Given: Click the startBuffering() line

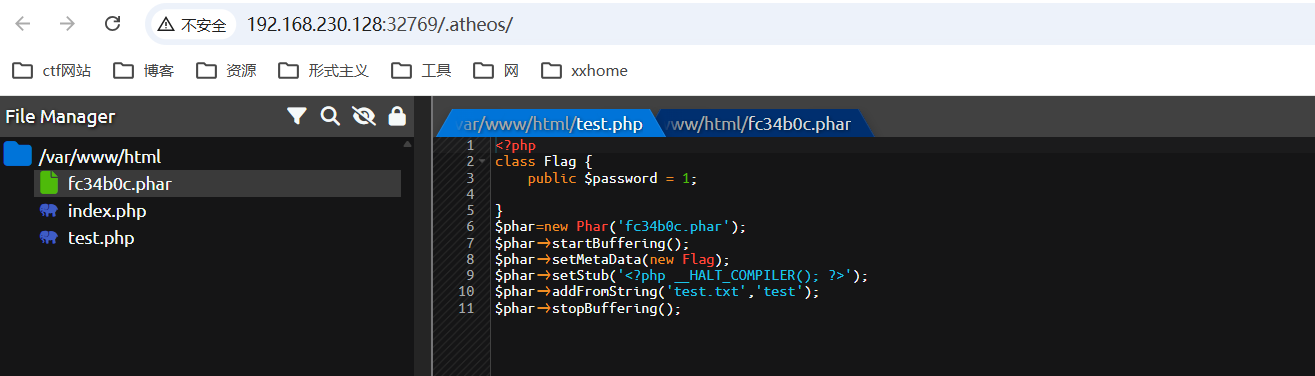Looking at the screenshot, I should tap(592, 243).
